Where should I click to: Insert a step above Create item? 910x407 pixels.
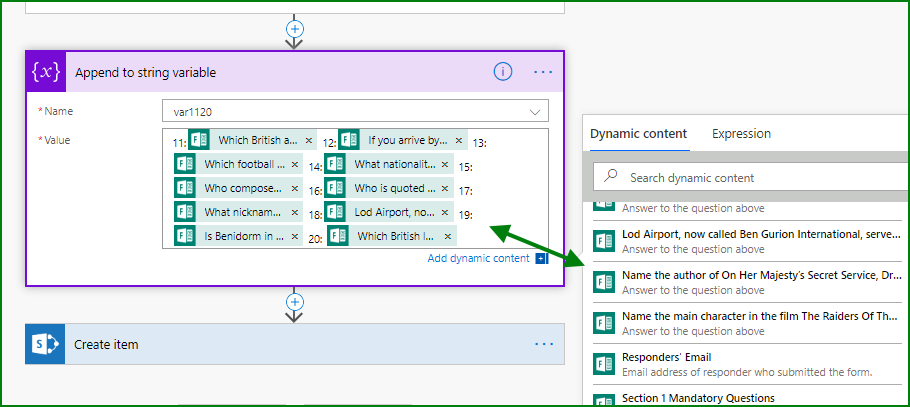[295, 302]
